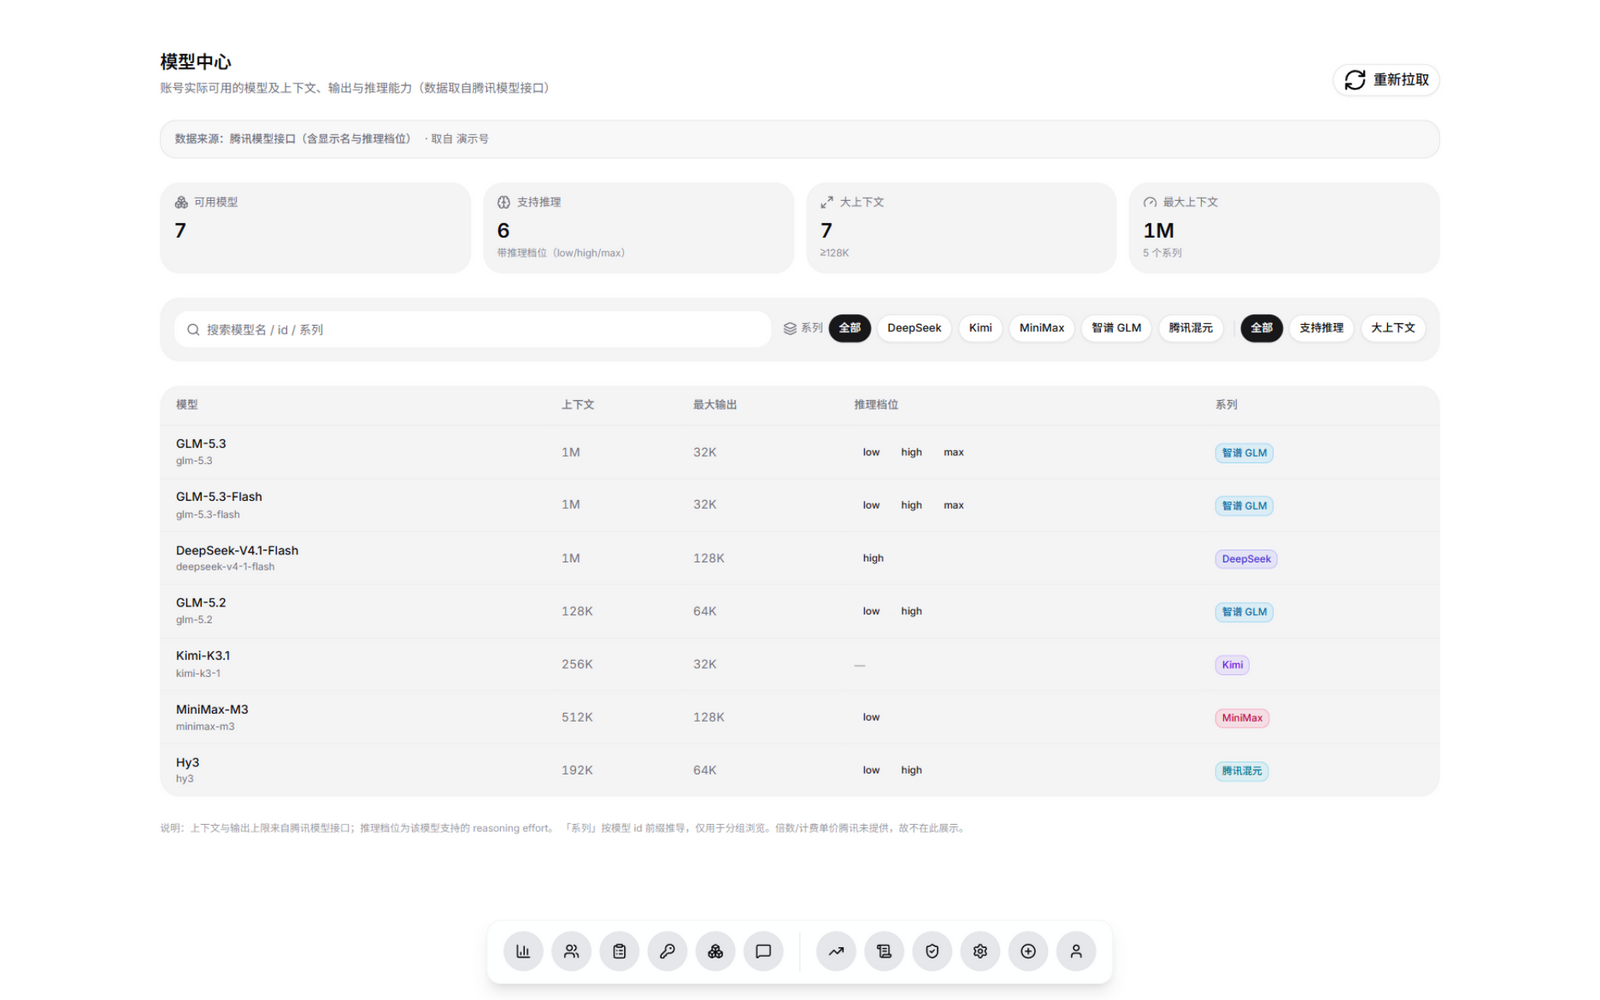The height and width of the screenshot is (1000, 1600).
Task: Open the gear settings dock icon
Action: tap(980, 951)
